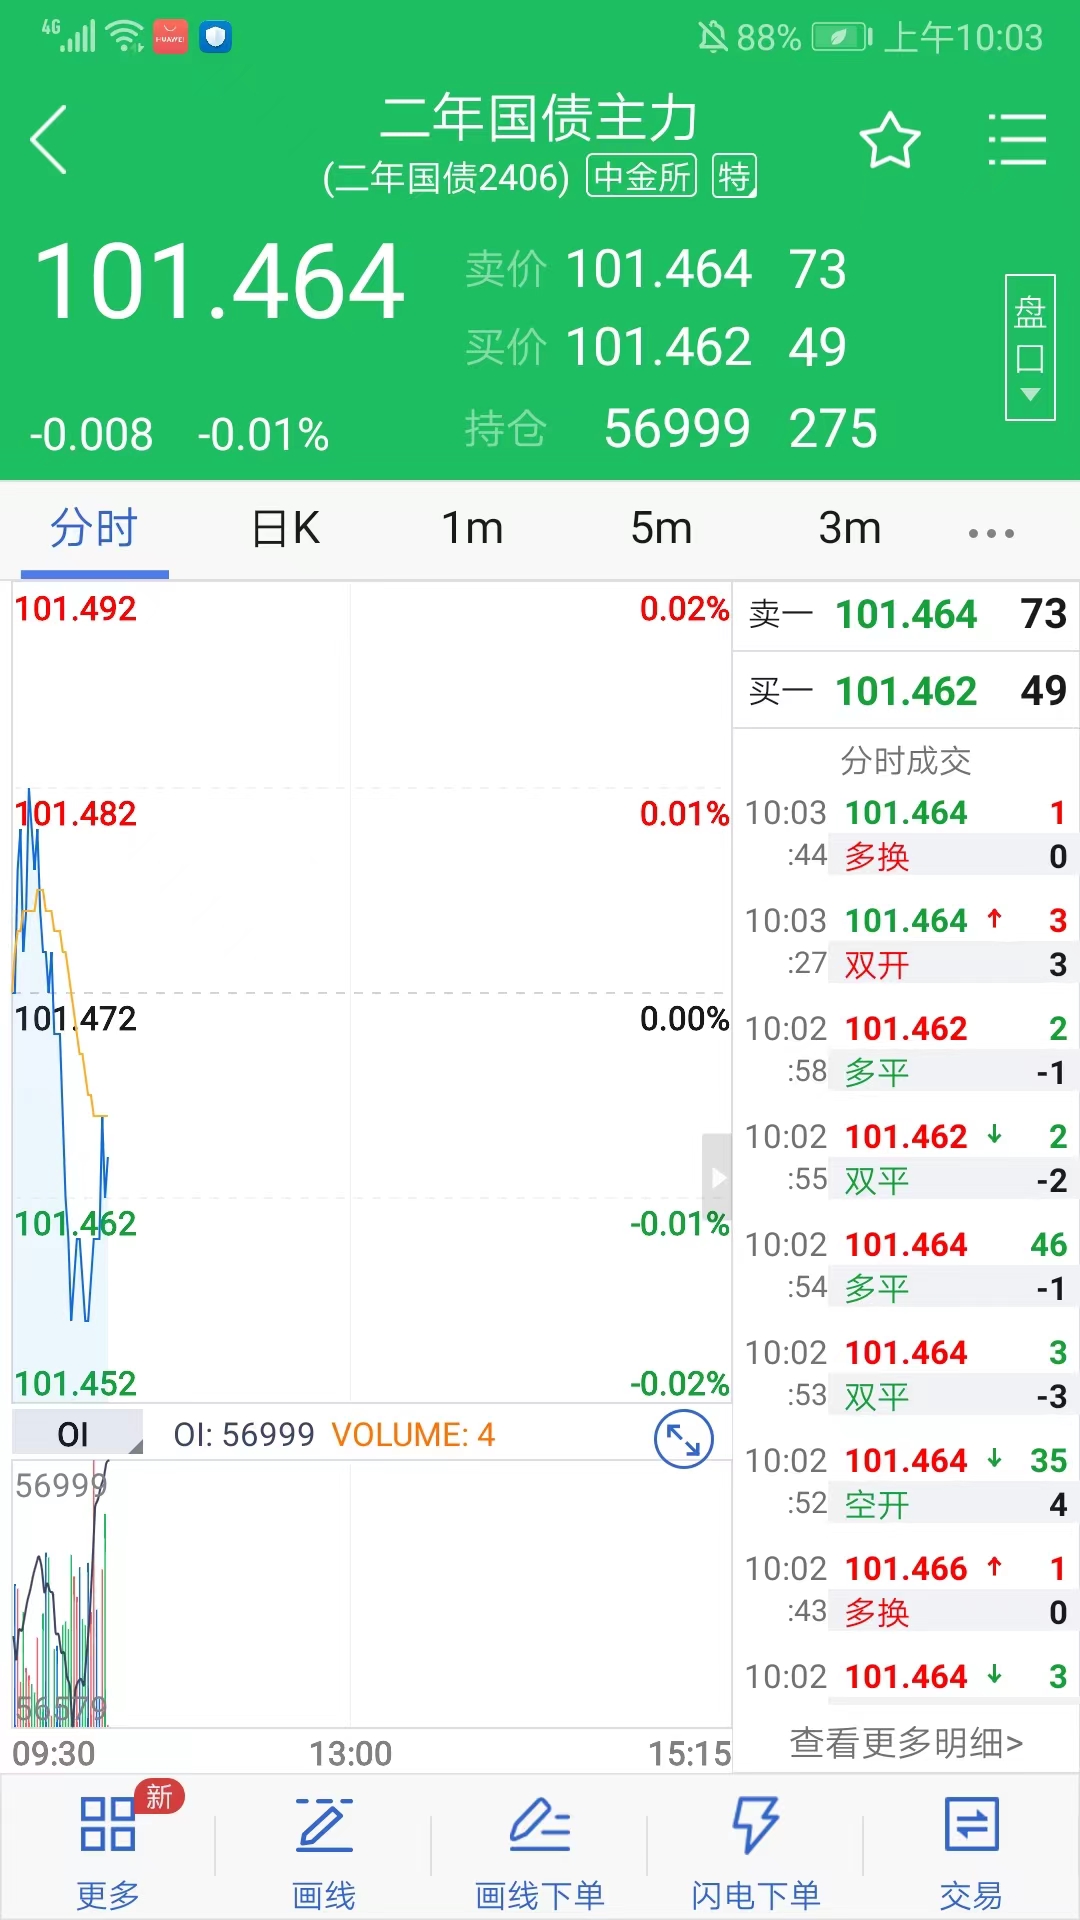
Task: Open the OI indicator selector
Action: point(77,1434)
